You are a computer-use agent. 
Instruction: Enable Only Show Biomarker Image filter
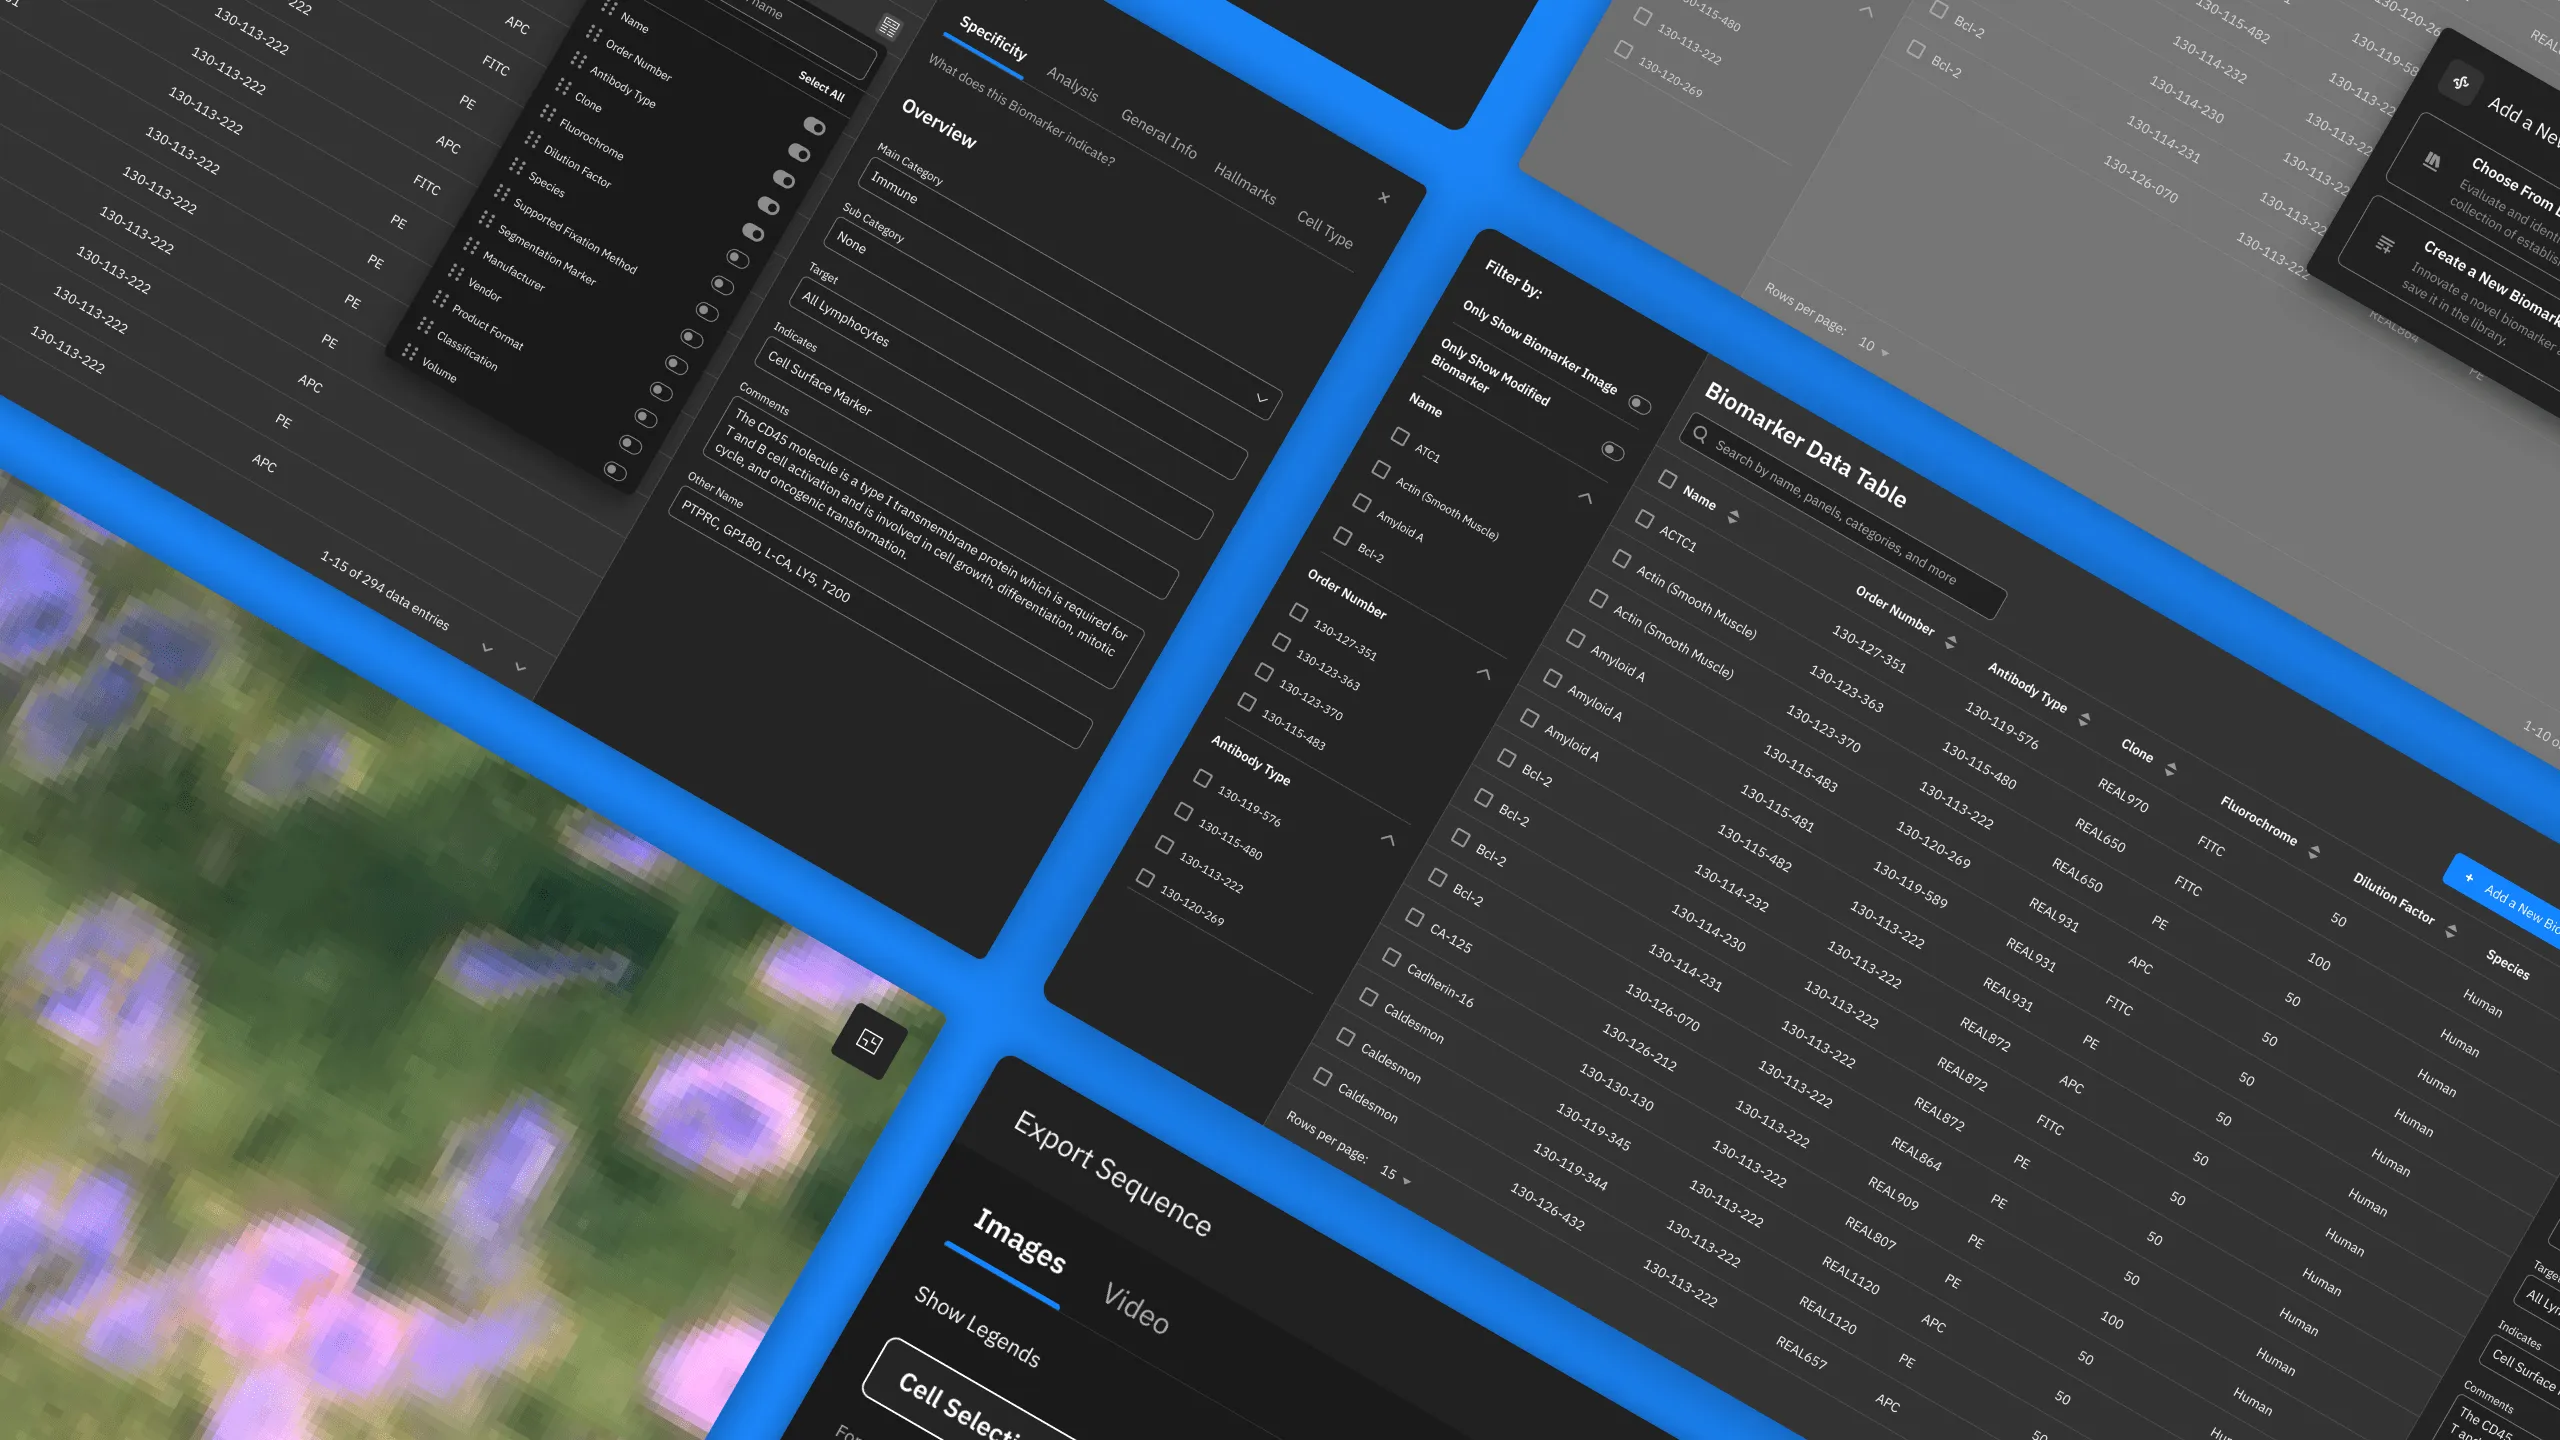[1639, 404]
